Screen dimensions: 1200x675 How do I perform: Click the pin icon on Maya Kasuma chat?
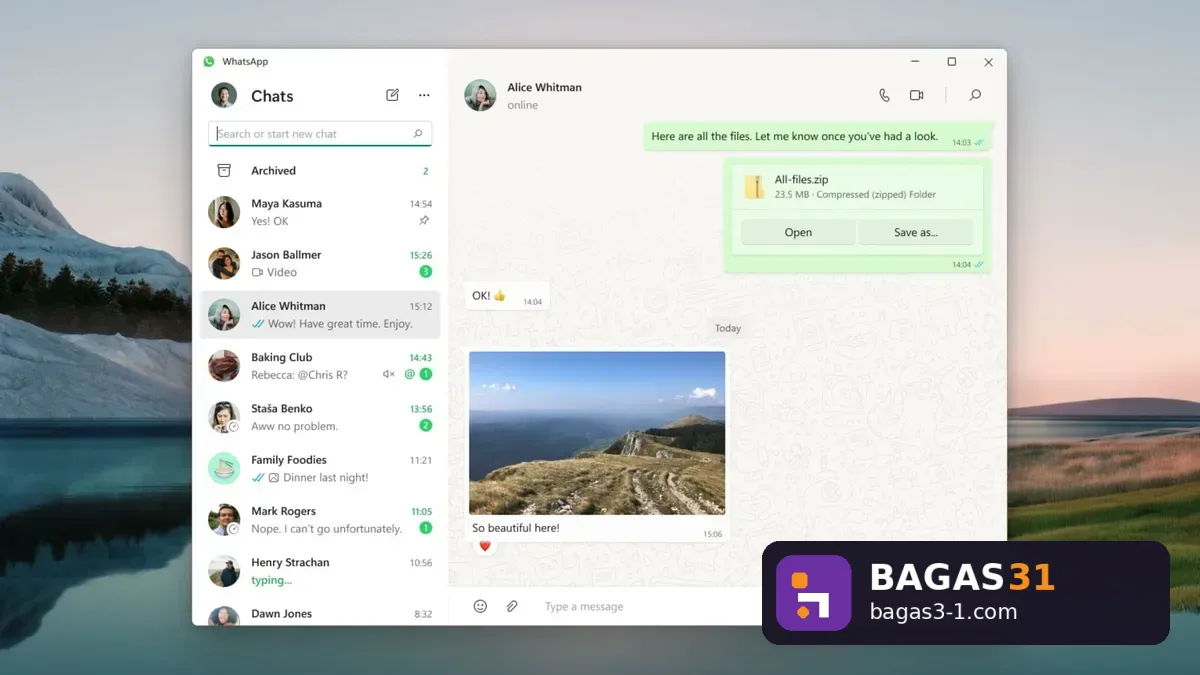(x=424, y=221)
